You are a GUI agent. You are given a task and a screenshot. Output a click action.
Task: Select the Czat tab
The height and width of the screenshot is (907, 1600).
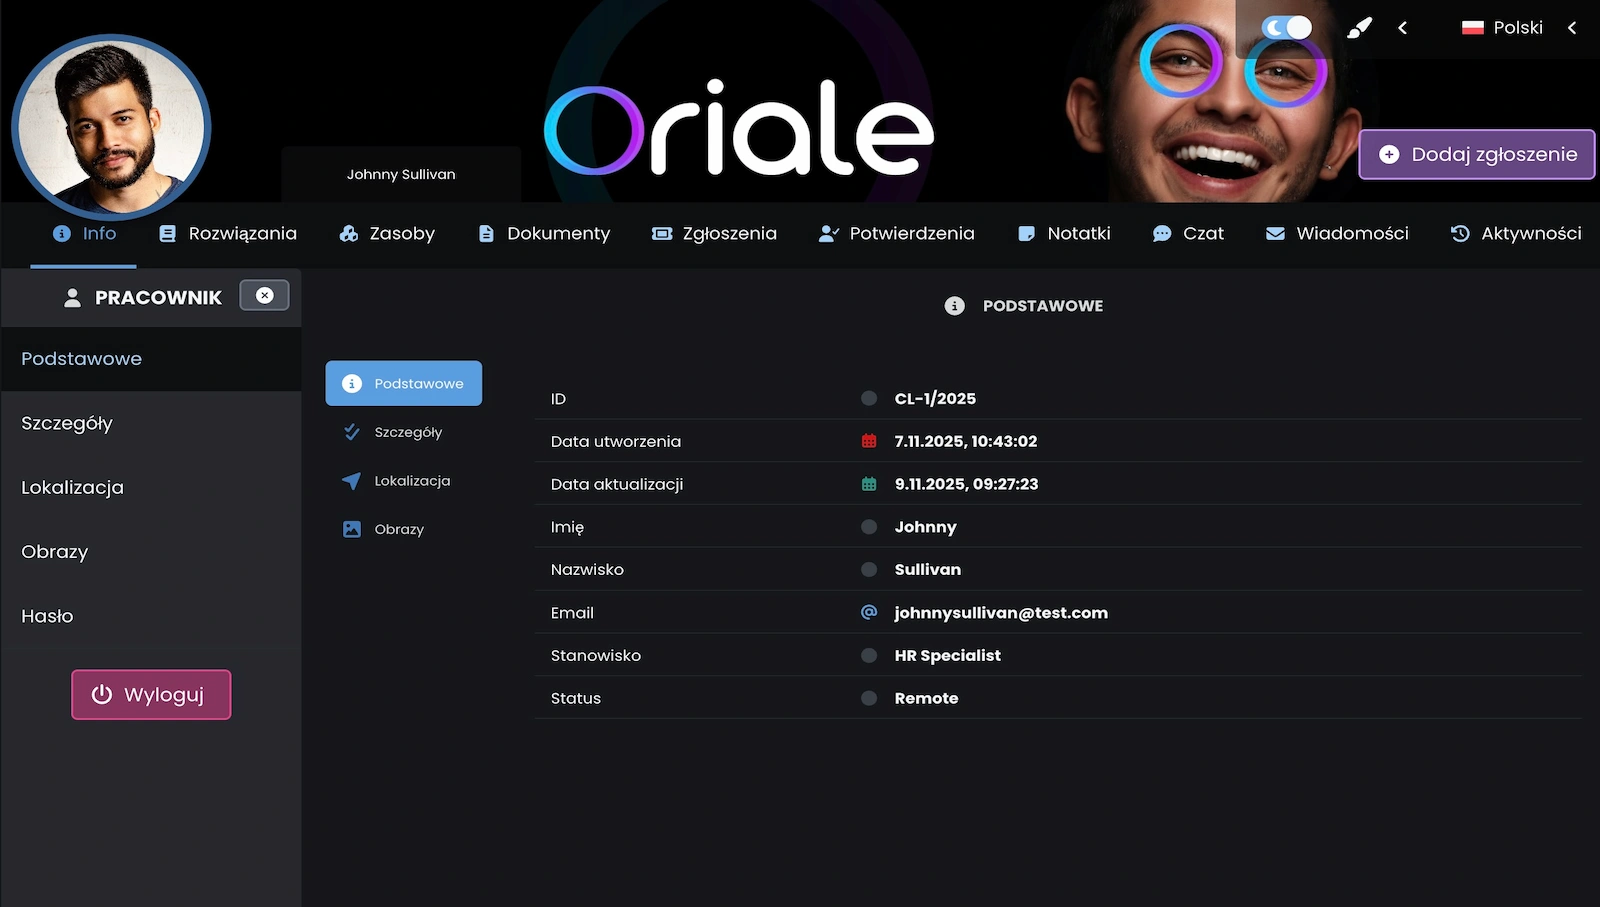click(1188, 233)
